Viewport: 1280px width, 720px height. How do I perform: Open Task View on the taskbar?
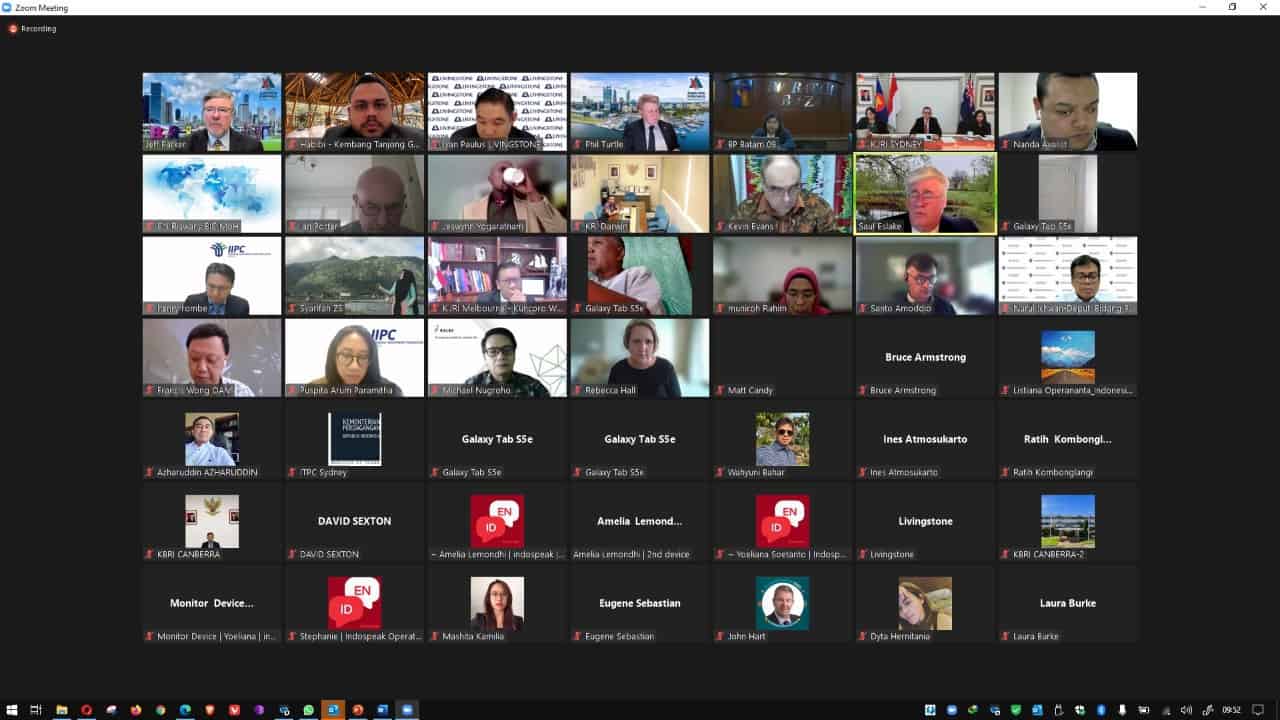(36, 710)
